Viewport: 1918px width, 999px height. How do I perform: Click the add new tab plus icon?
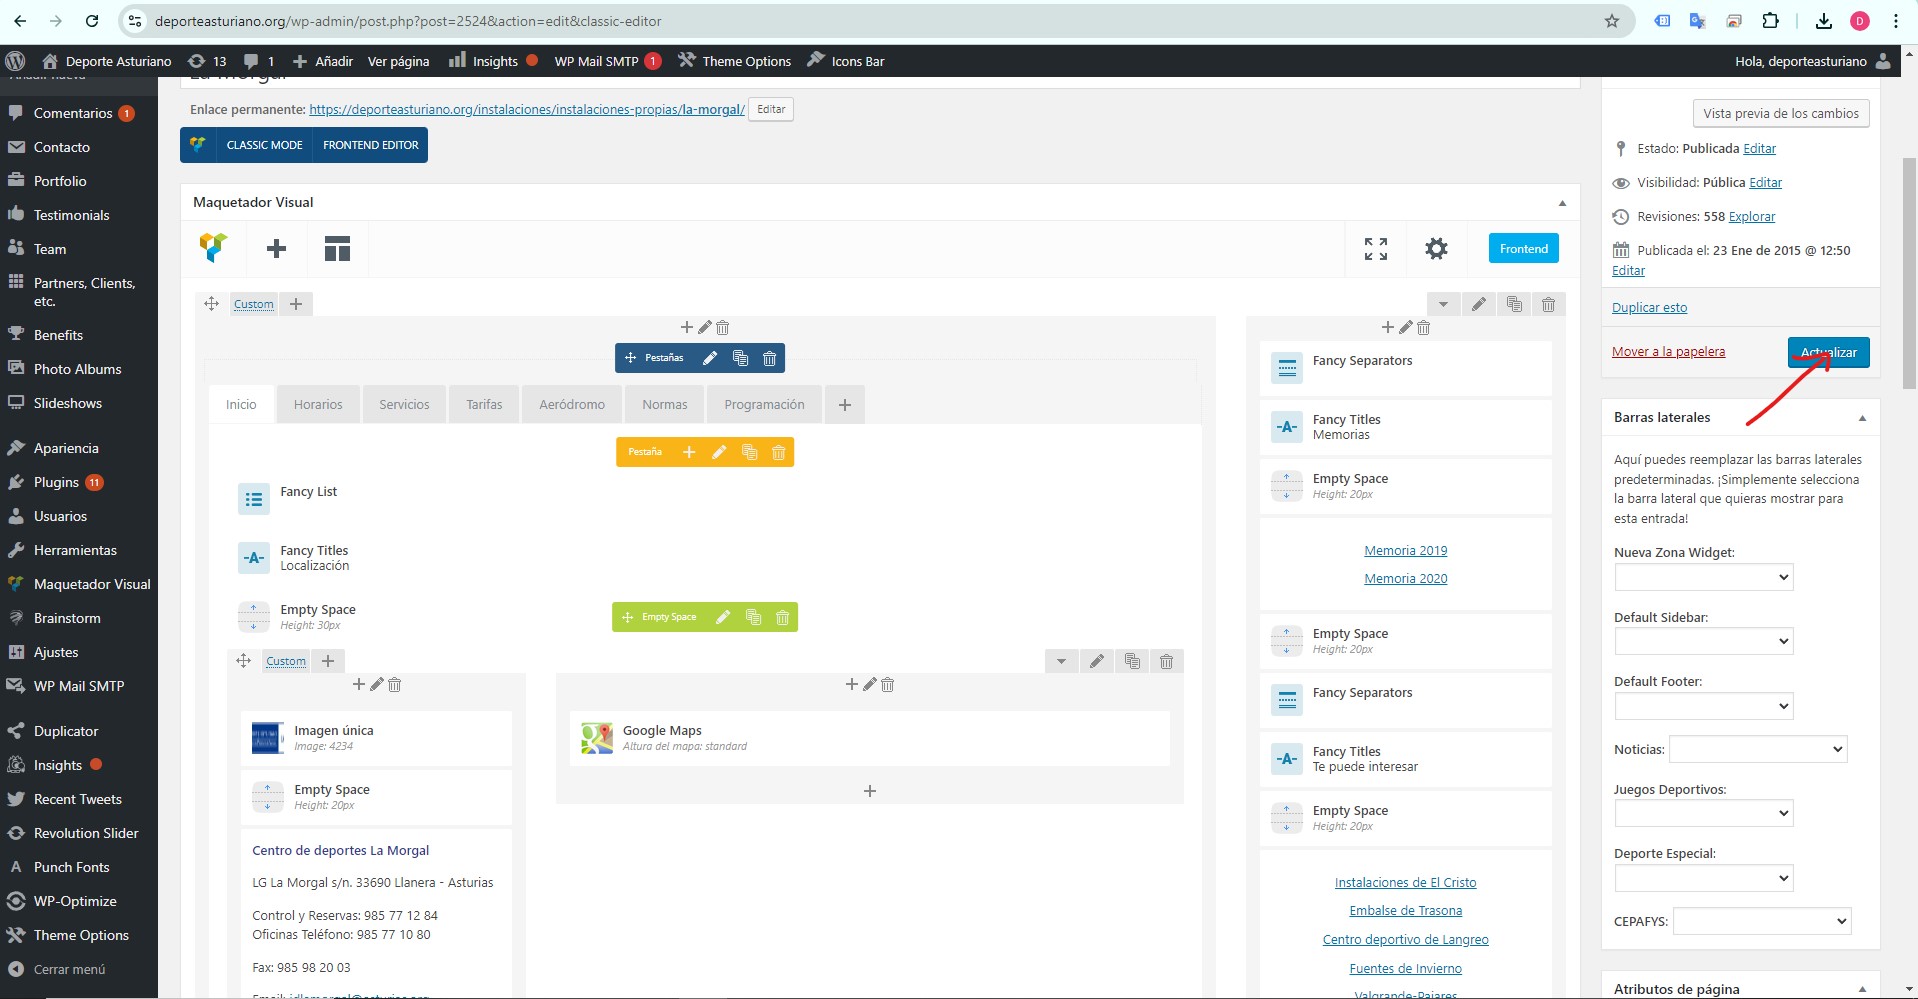pyautogui.click(x=845, y=405)
